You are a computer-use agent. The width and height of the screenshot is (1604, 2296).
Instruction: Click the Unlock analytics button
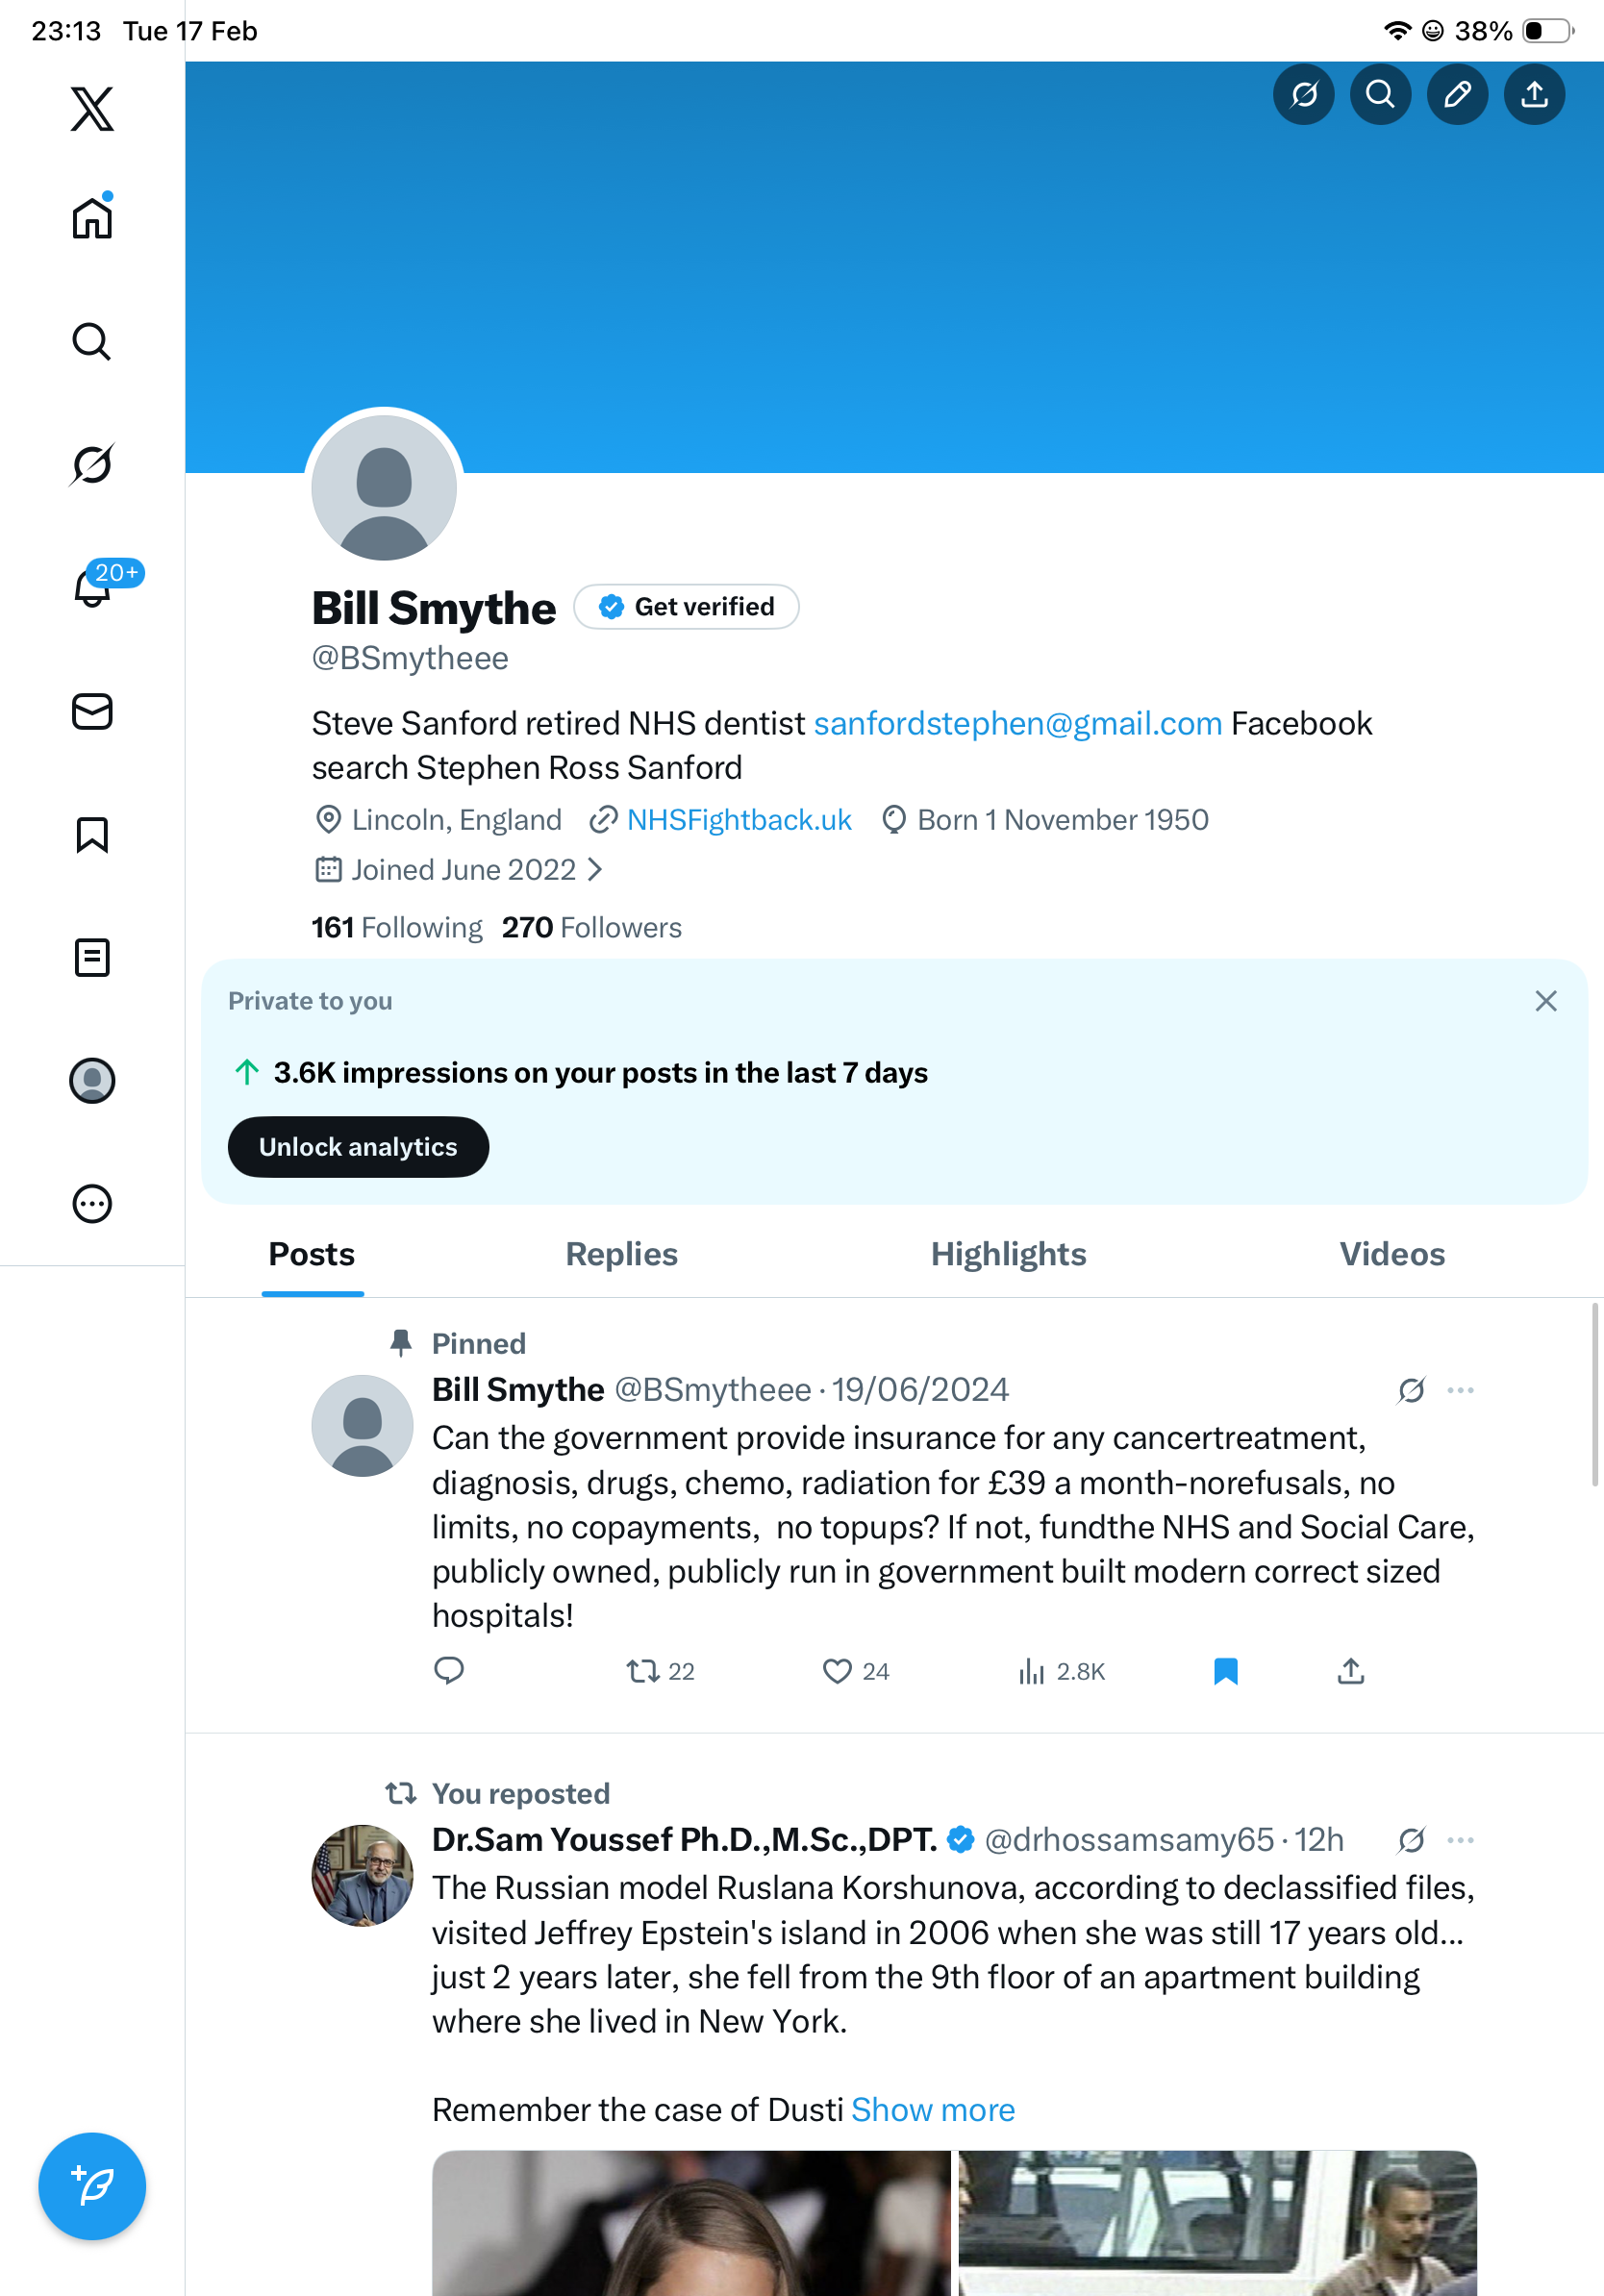[358, 1147]
